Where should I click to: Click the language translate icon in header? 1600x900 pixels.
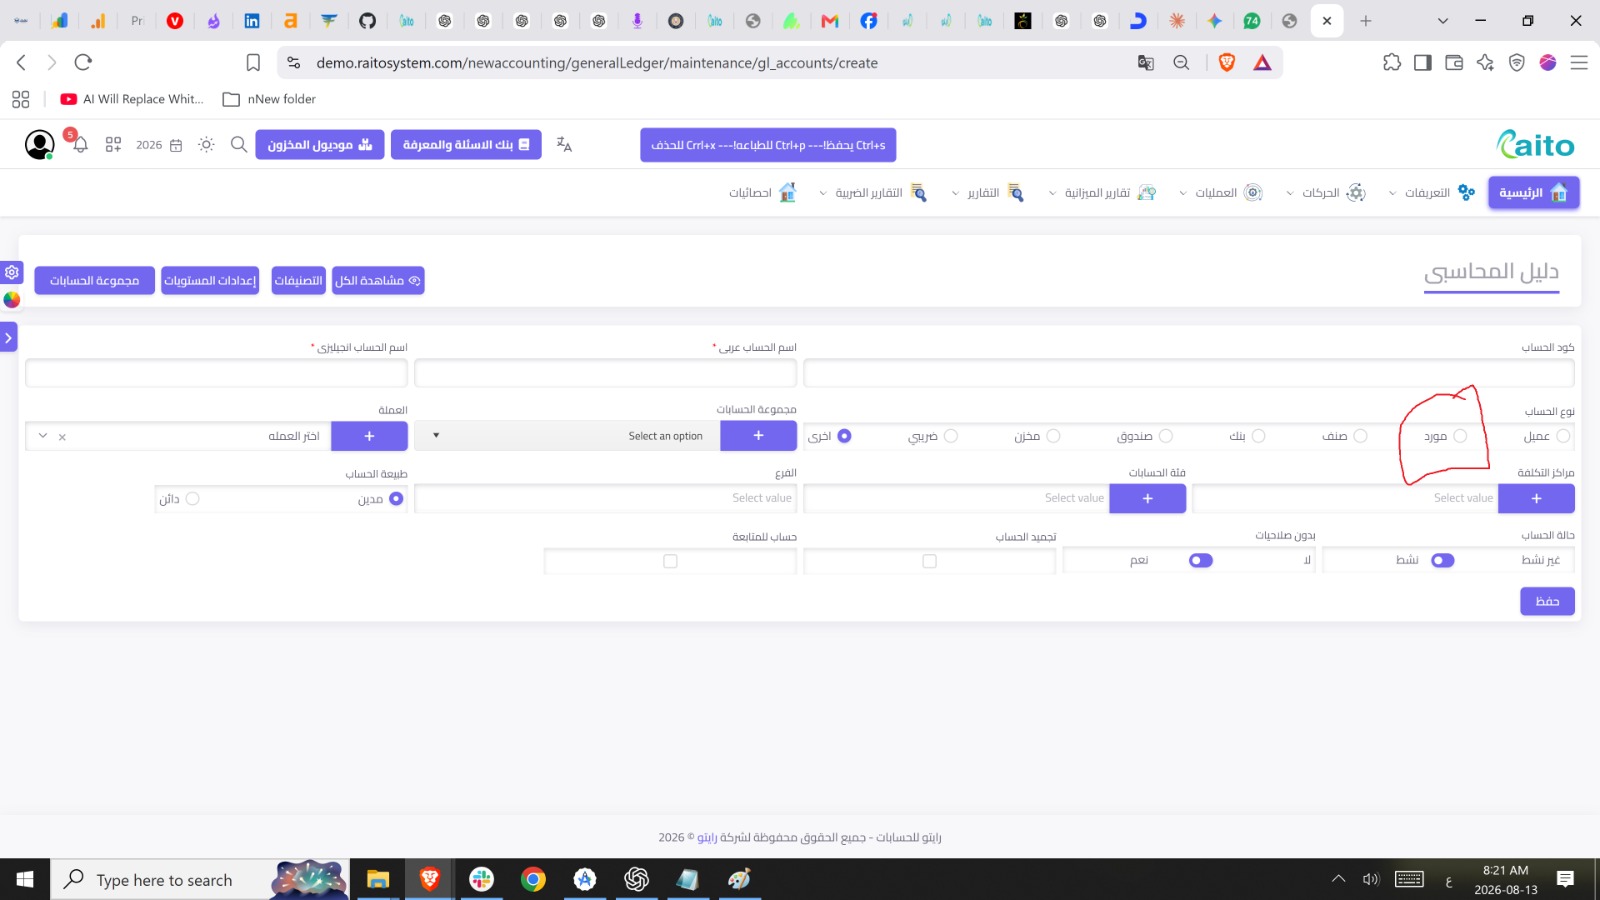click(564, 145)
